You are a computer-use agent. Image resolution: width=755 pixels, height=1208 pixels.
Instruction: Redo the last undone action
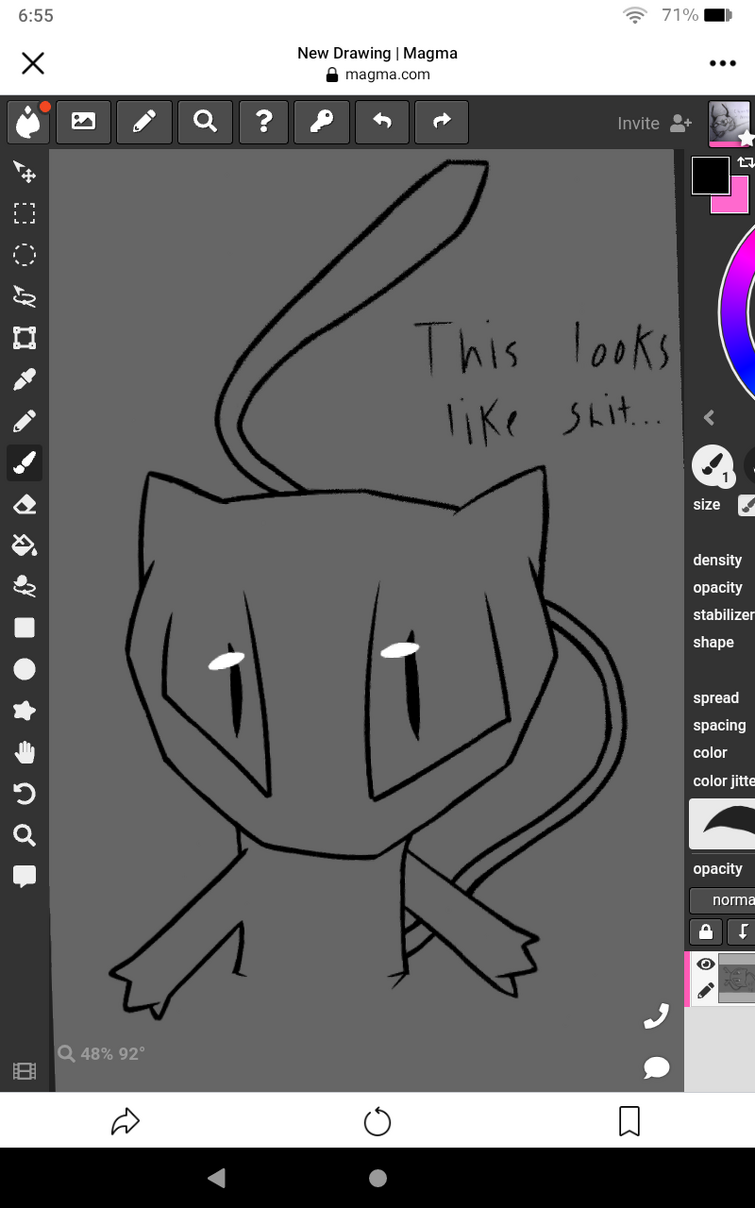pos(441,122)
